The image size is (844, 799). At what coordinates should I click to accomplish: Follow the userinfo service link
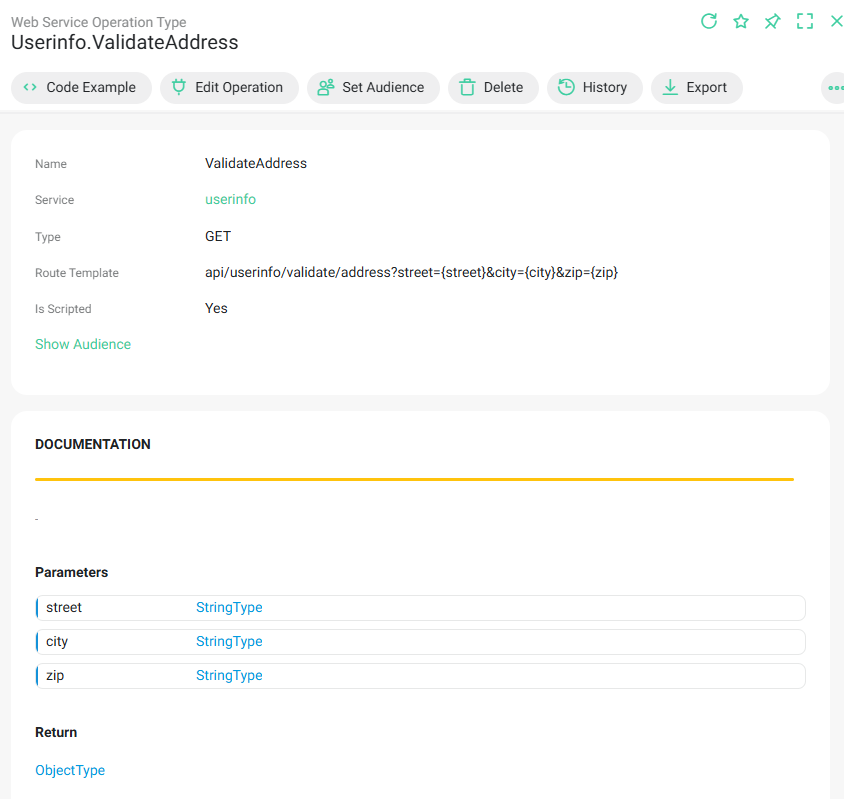coord(230,200)
